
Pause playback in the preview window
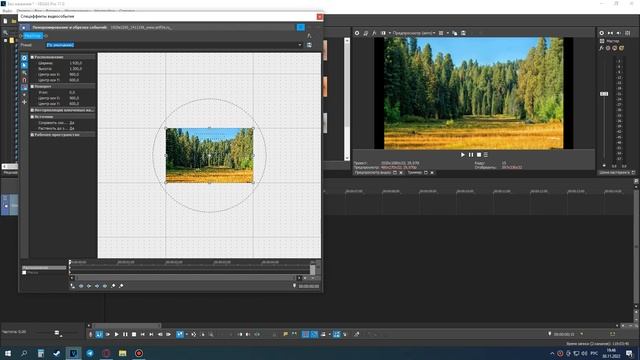point(471,155)
